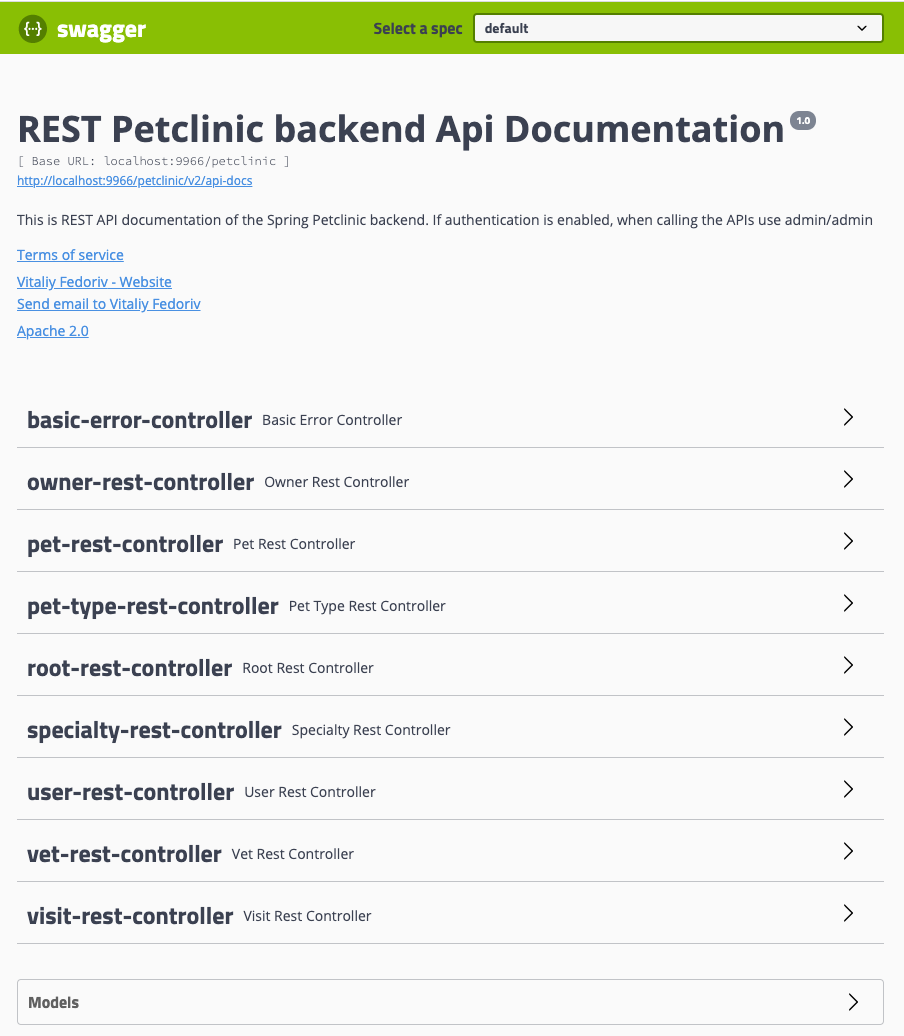904x1036 pixels.
Task: Click the user-rest-controller heading
Action: coord(131,792)
